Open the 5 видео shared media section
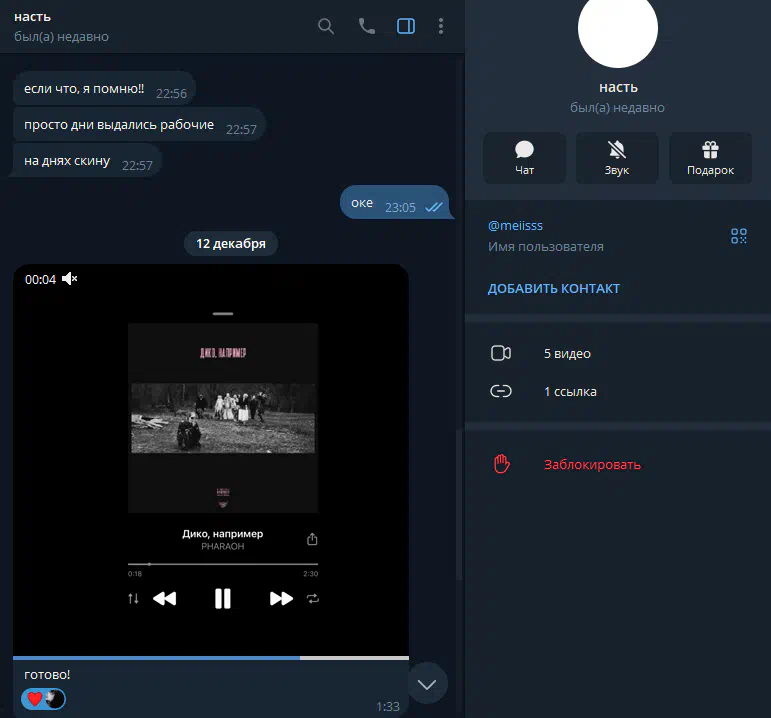The image size is (771, 718). [x=567, y=354]
